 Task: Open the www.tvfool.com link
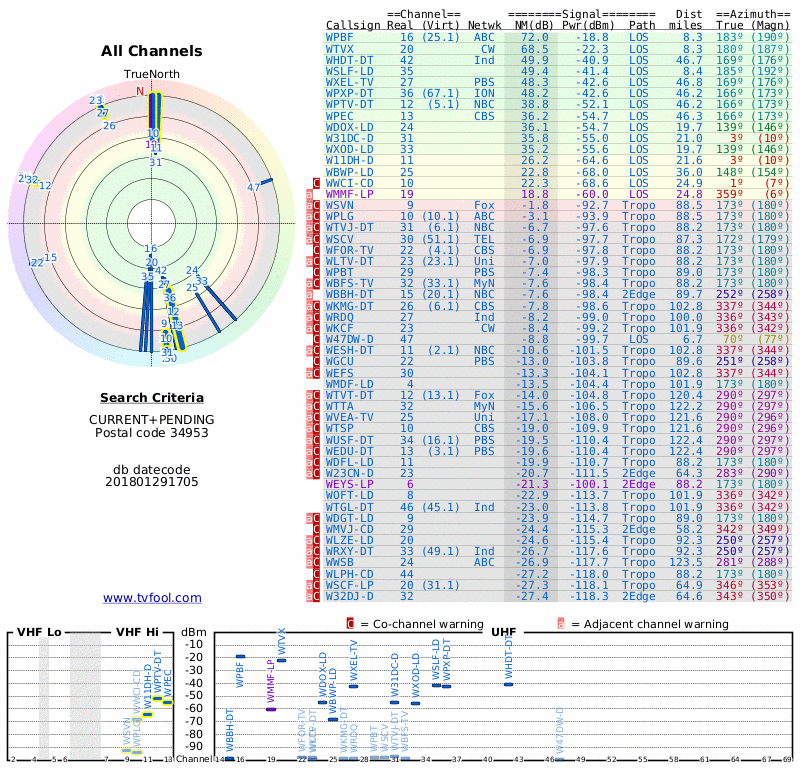pos(152,598)
